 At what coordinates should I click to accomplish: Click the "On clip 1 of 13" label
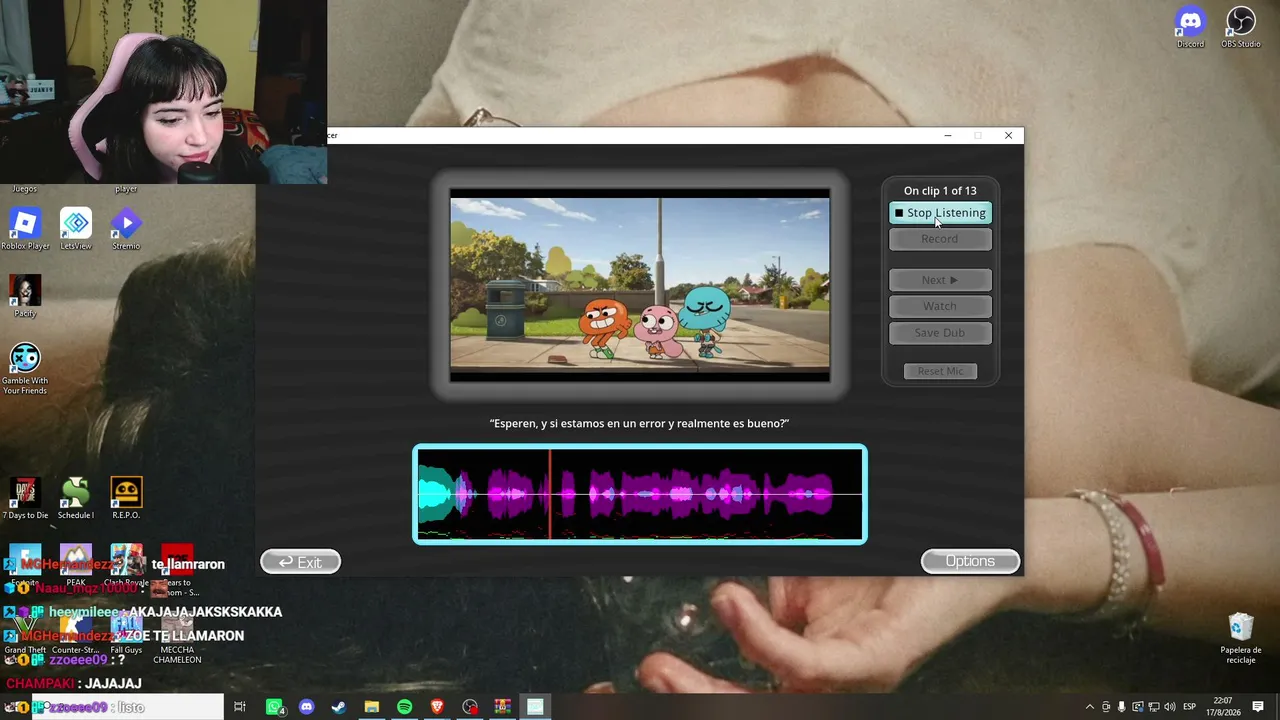[x=940, y=191]
